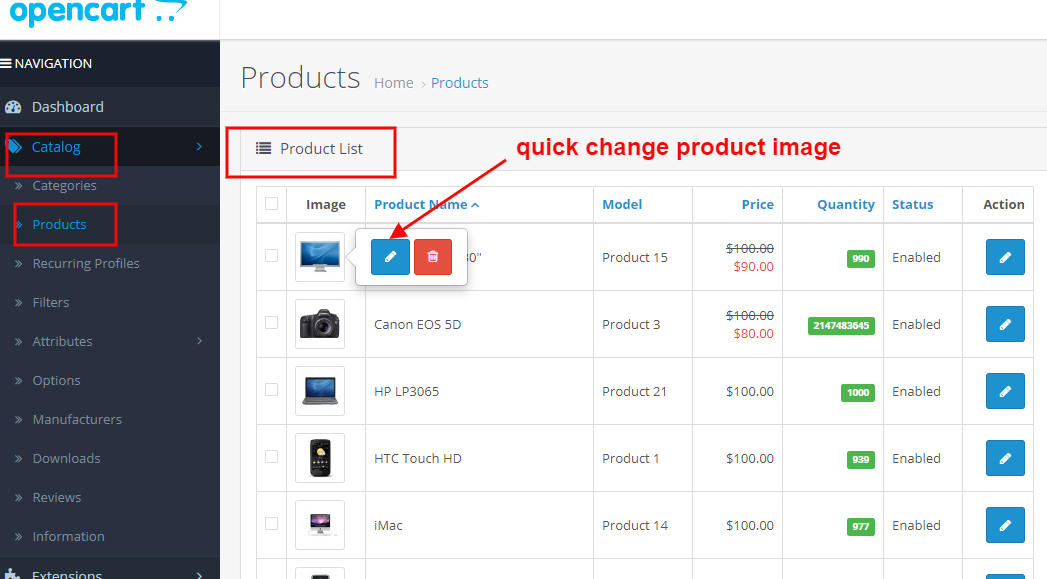Click the blue pencil image-edit popover button
The width and height of the screenshot is (1047, 579).
click(x=391, y=257)
